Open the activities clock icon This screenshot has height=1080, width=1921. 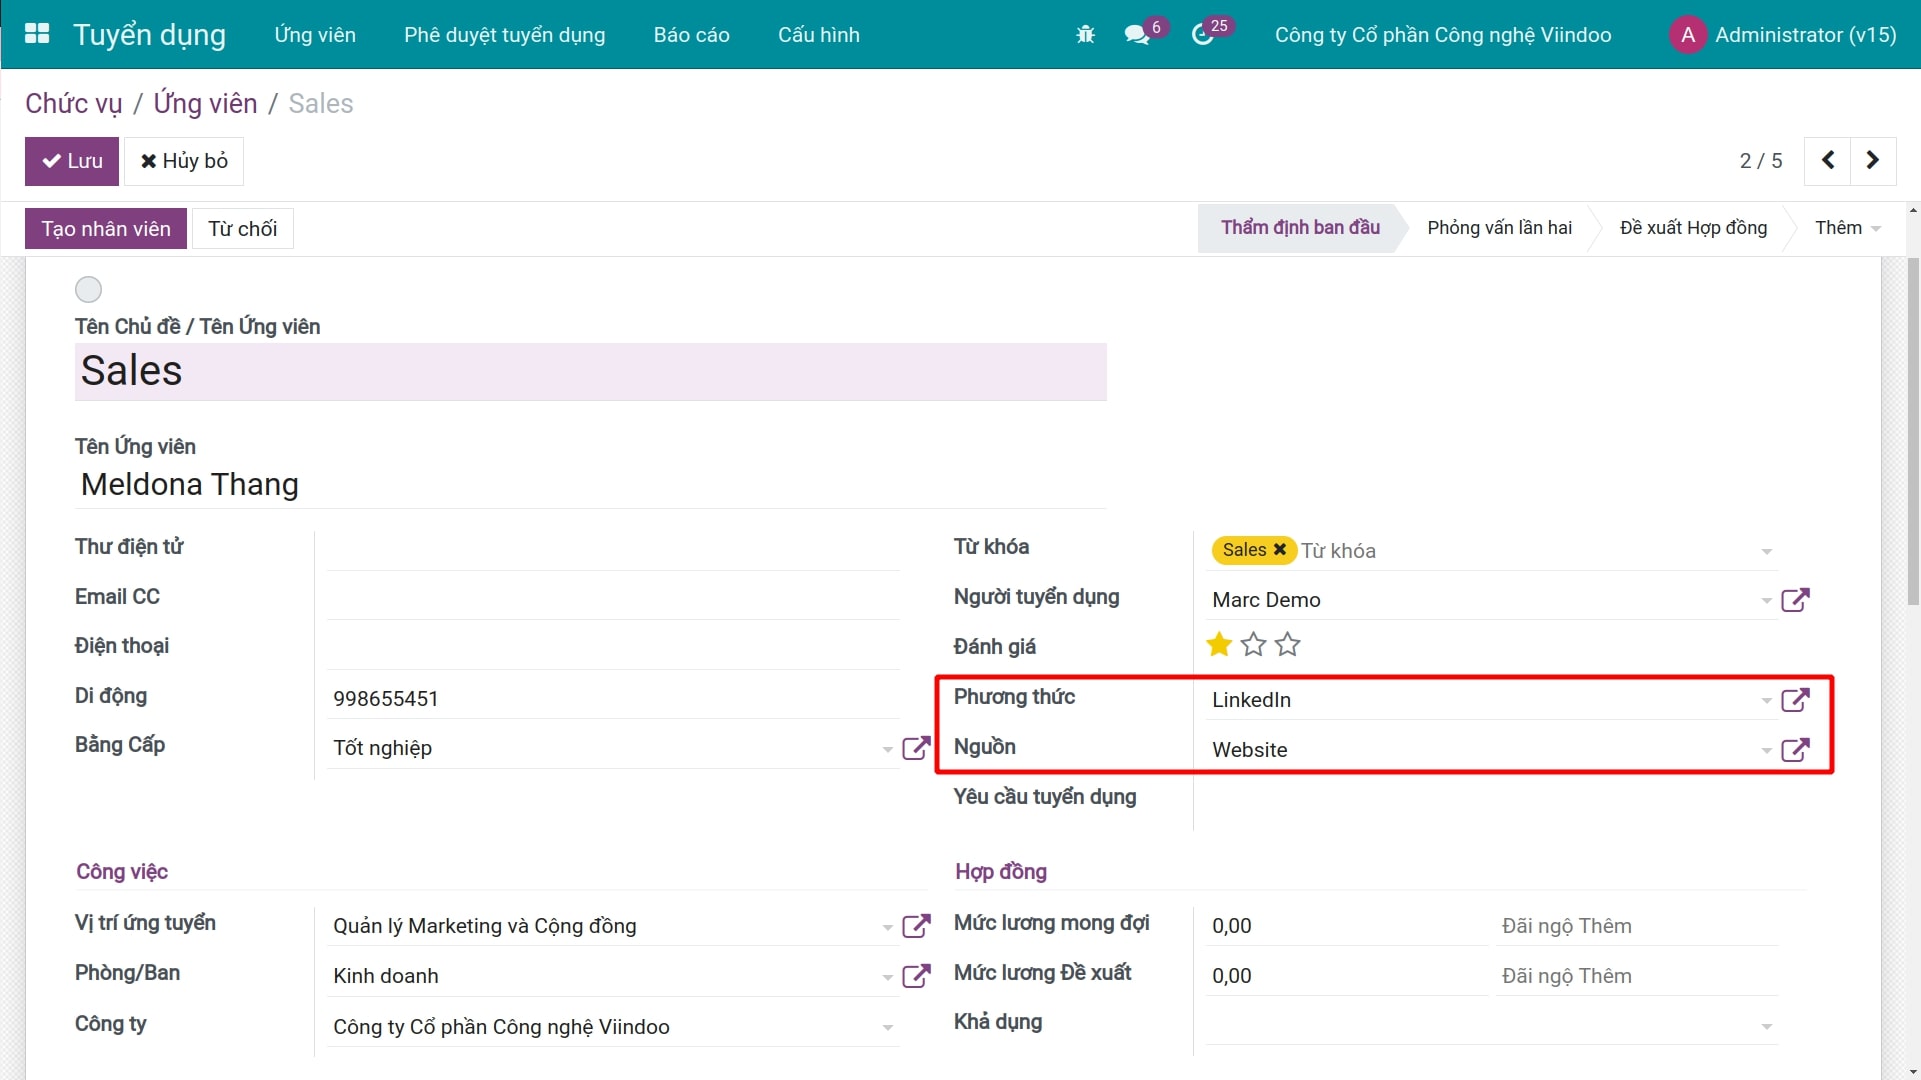click(x=1202, y=35)
